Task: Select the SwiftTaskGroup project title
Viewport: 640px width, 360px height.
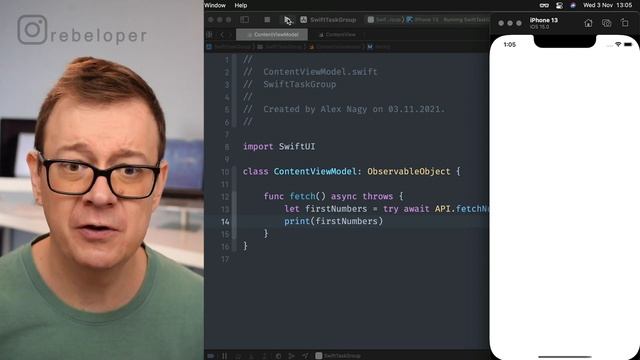Action: (x=333, y=20)
